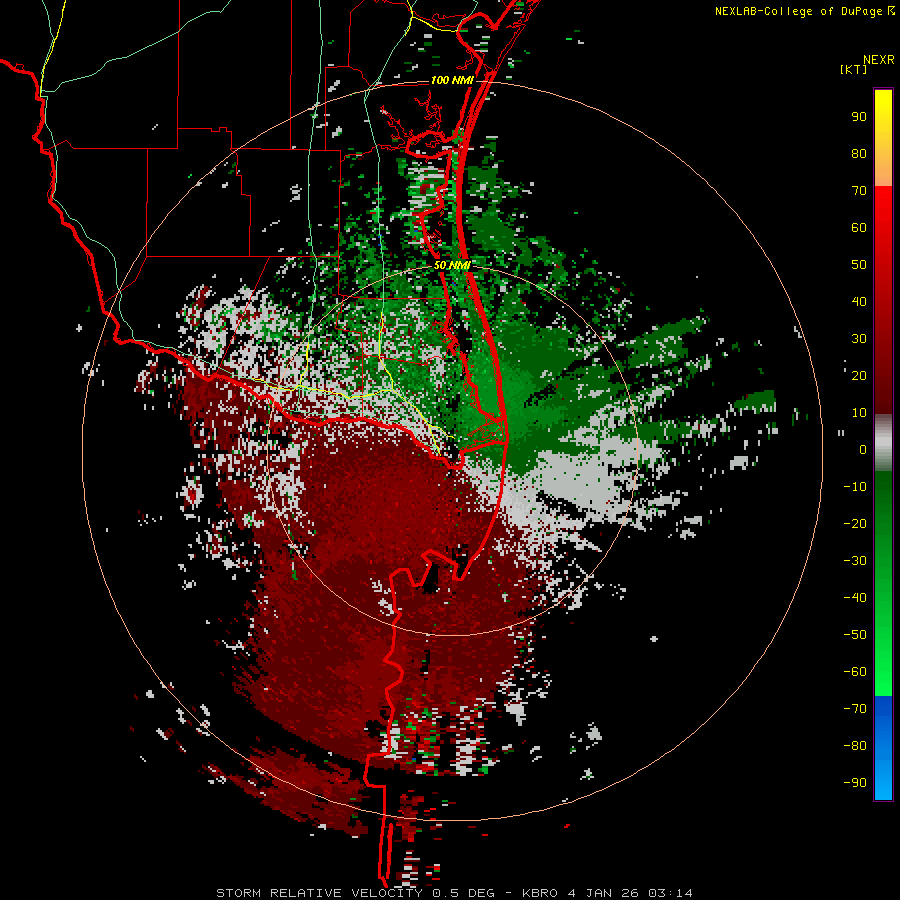Click the 100 NMI range ring label
The width and height of the screenshot is (900, 900).
(x=452, y=80)
